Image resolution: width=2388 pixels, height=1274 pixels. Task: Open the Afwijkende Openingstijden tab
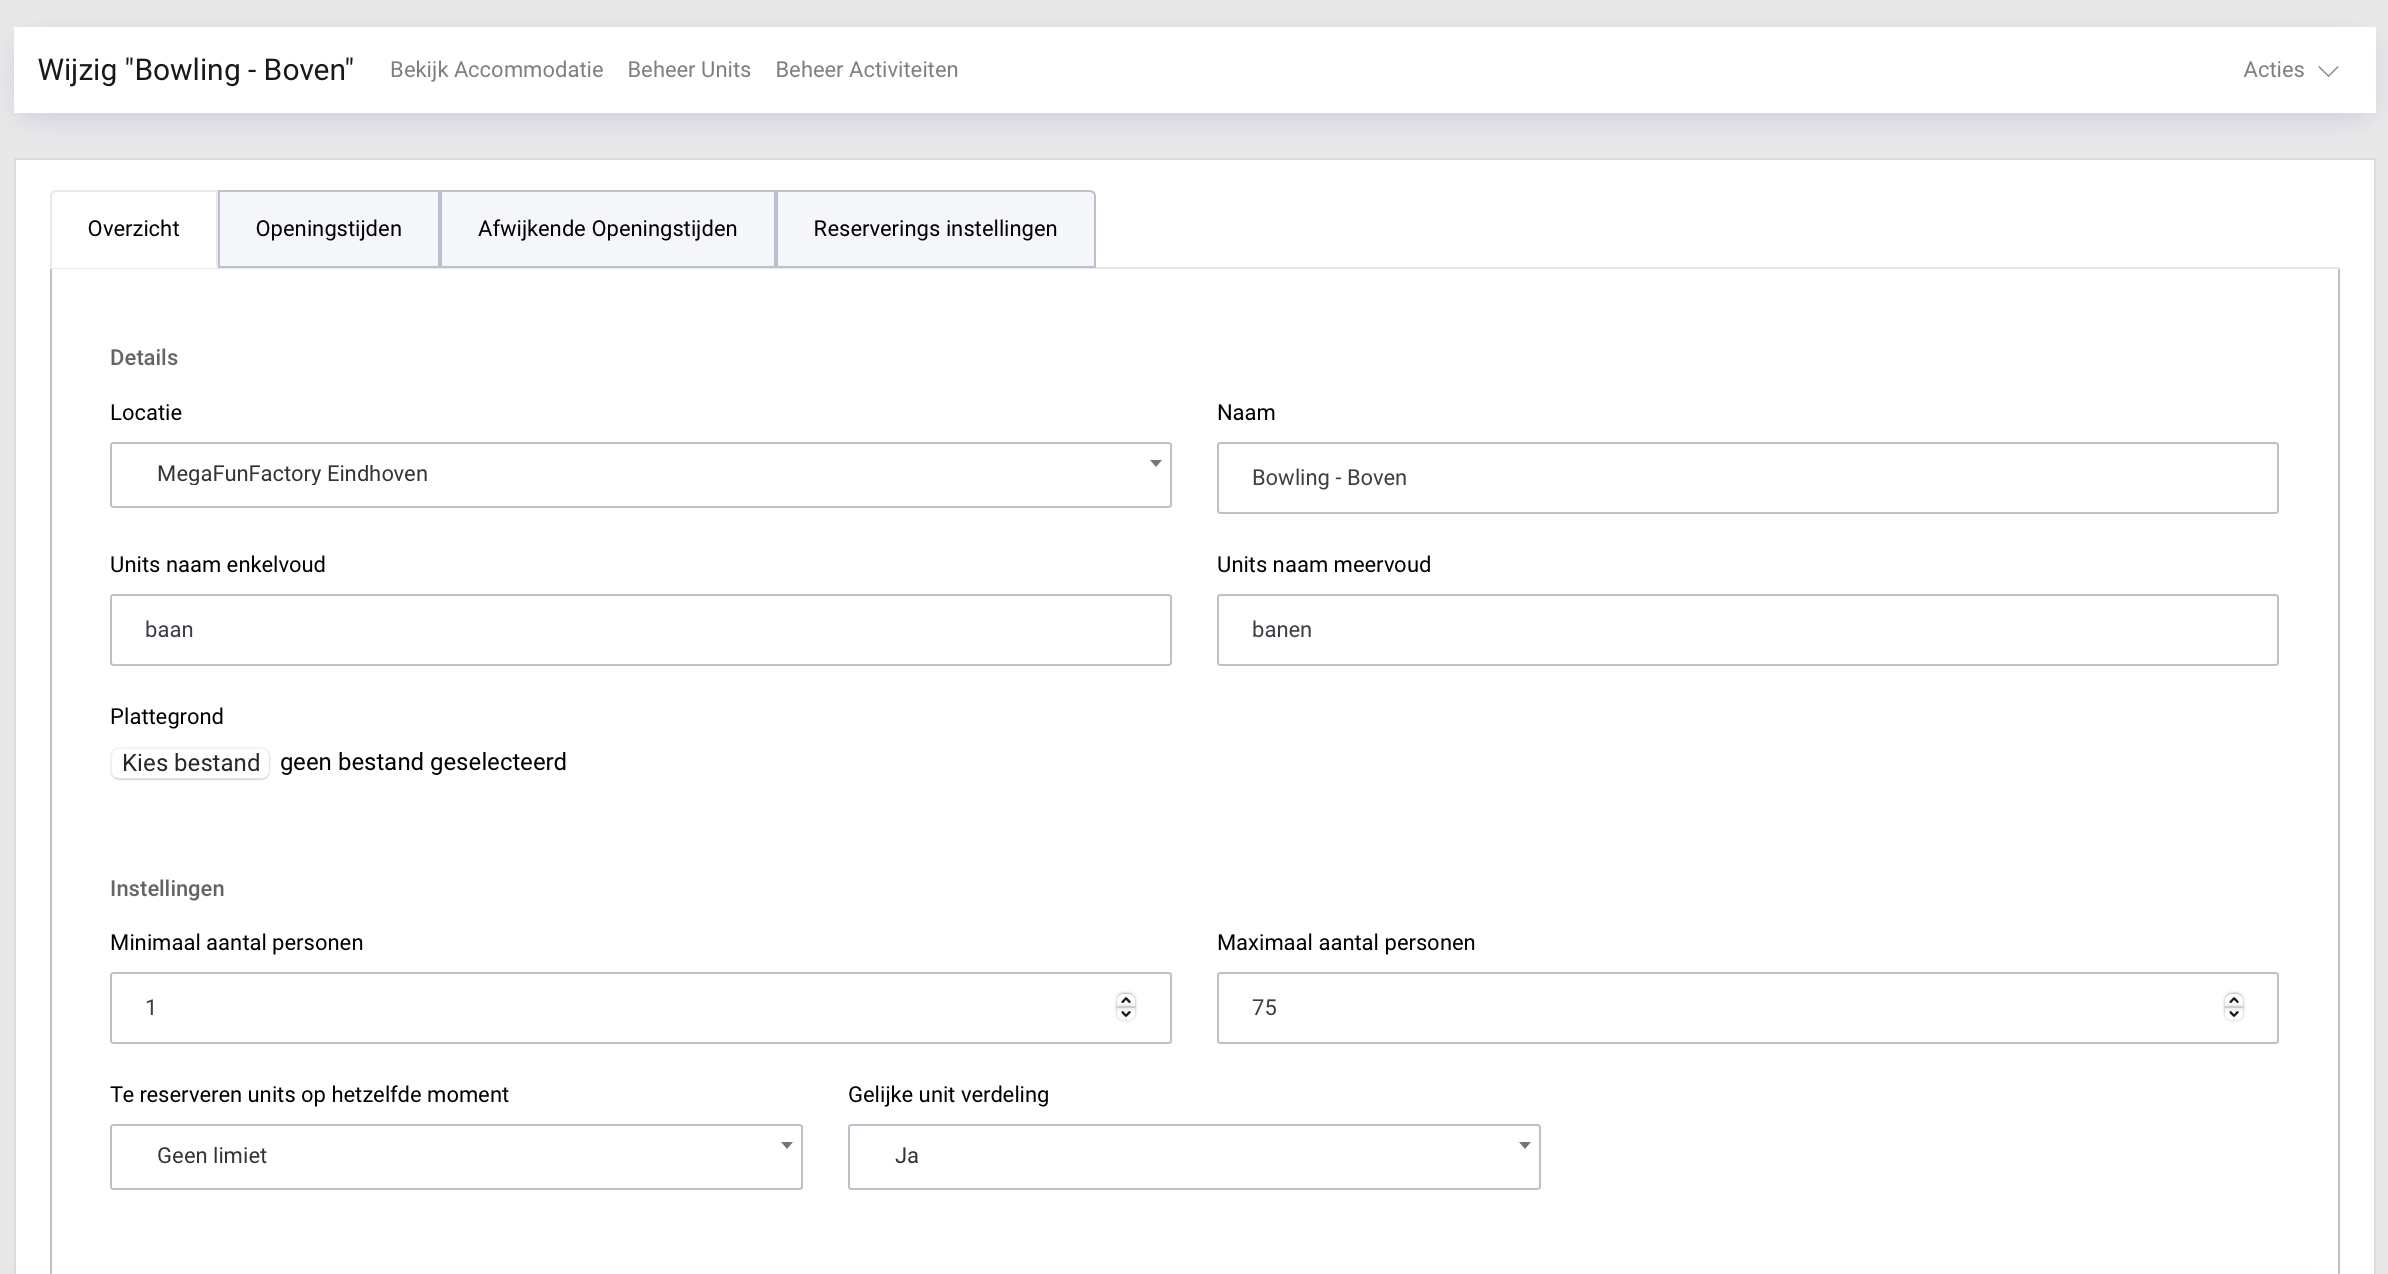point(607,229)
